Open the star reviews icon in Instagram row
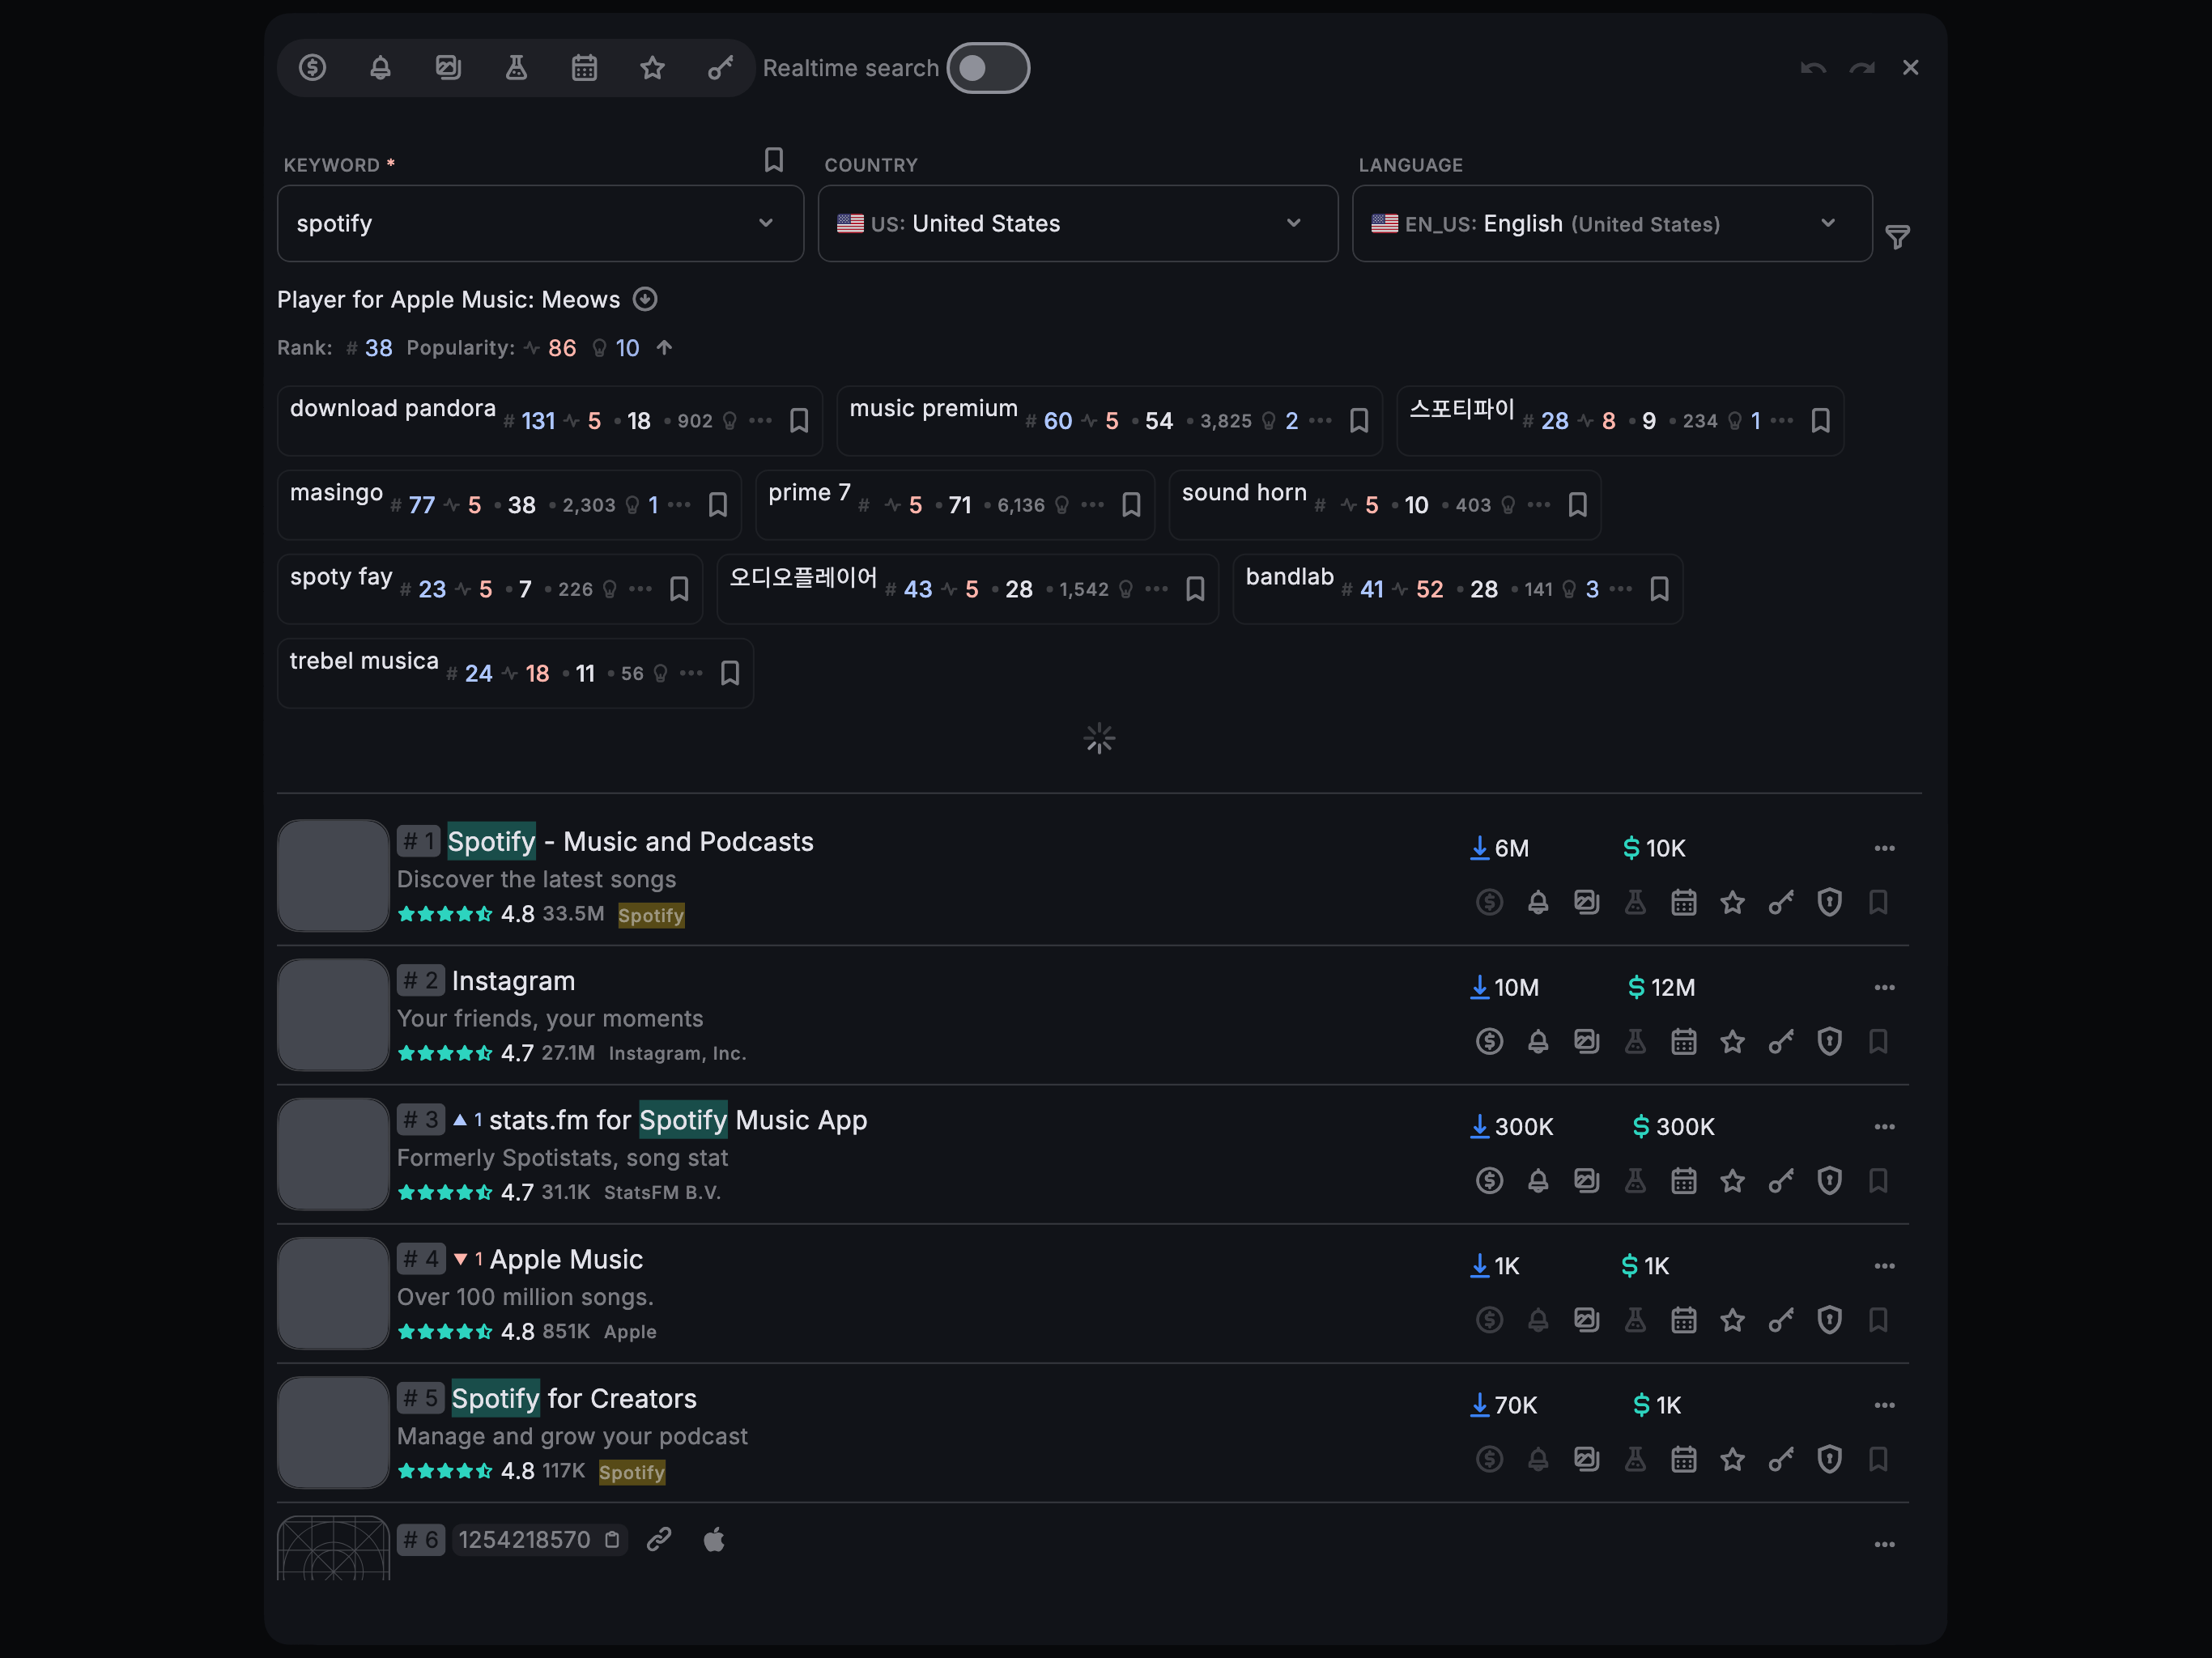The height and width of the screenshot is (1658, 2212). pyautogui.click(x=1732, y=1041)
